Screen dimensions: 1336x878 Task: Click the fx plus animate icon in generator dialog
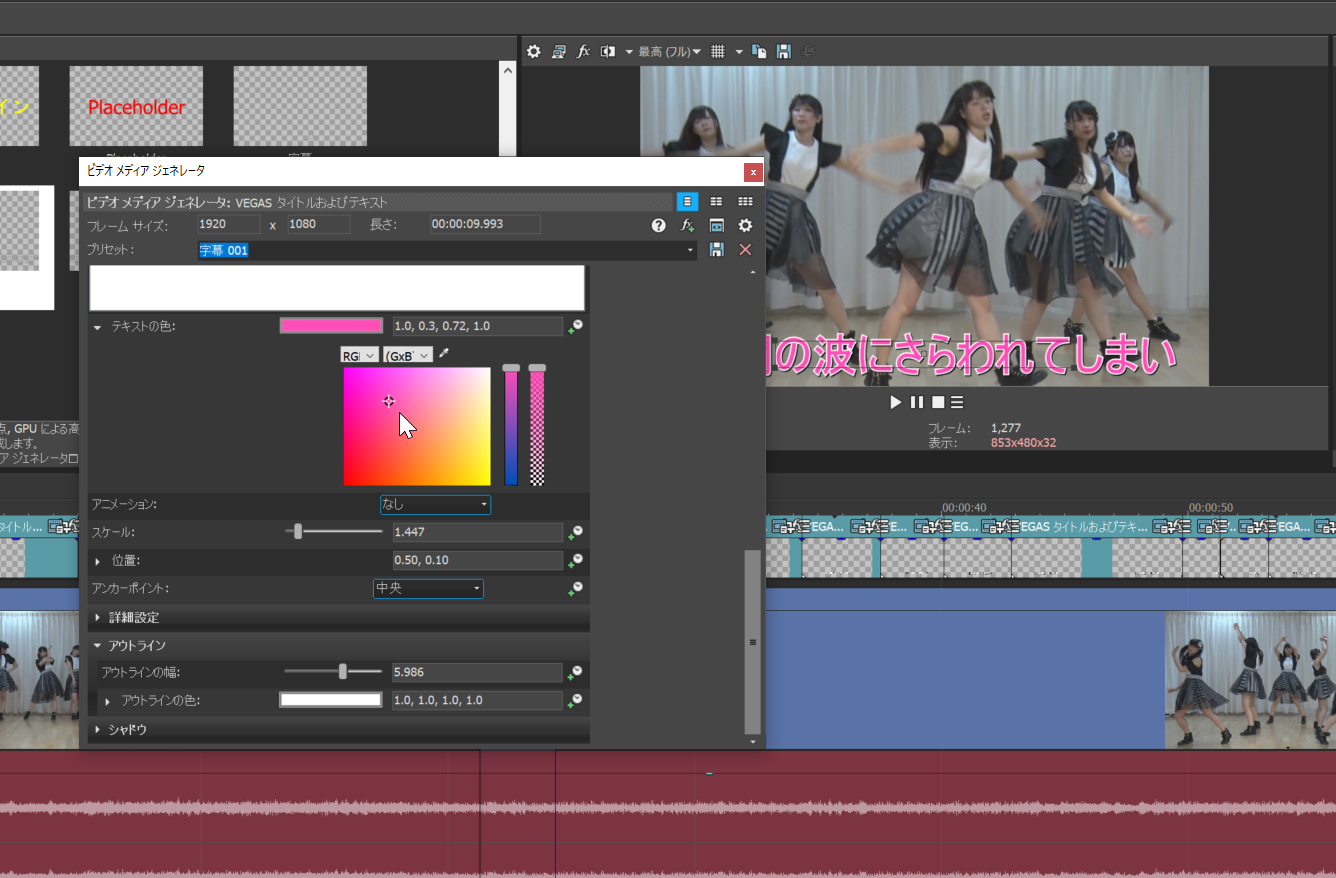point(687,225)
